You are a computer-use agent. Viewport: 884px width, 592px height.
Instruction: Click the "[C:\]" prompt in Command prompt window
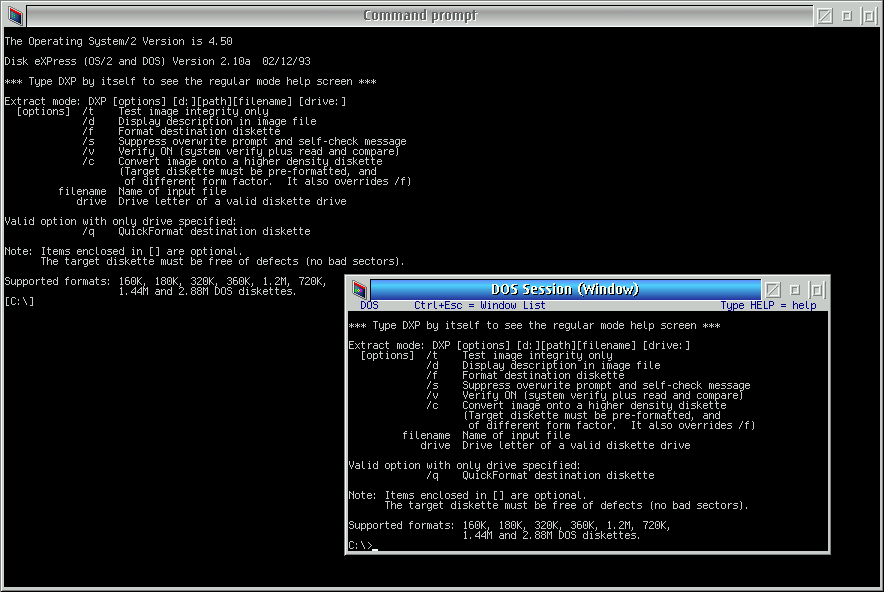(19, 301)
